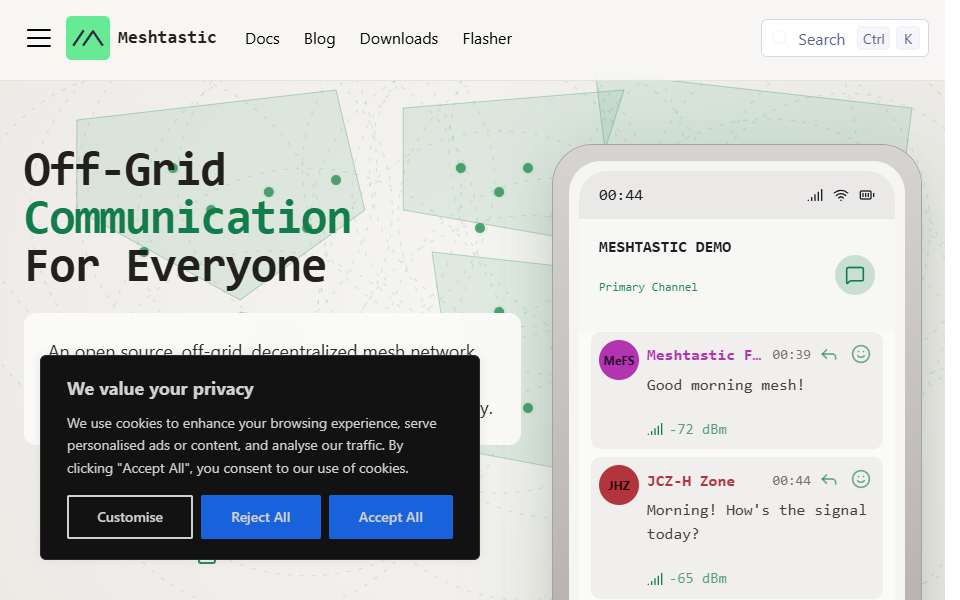
Task: Click the phone Wi-Fi status icon
Action: click(841, 195)
